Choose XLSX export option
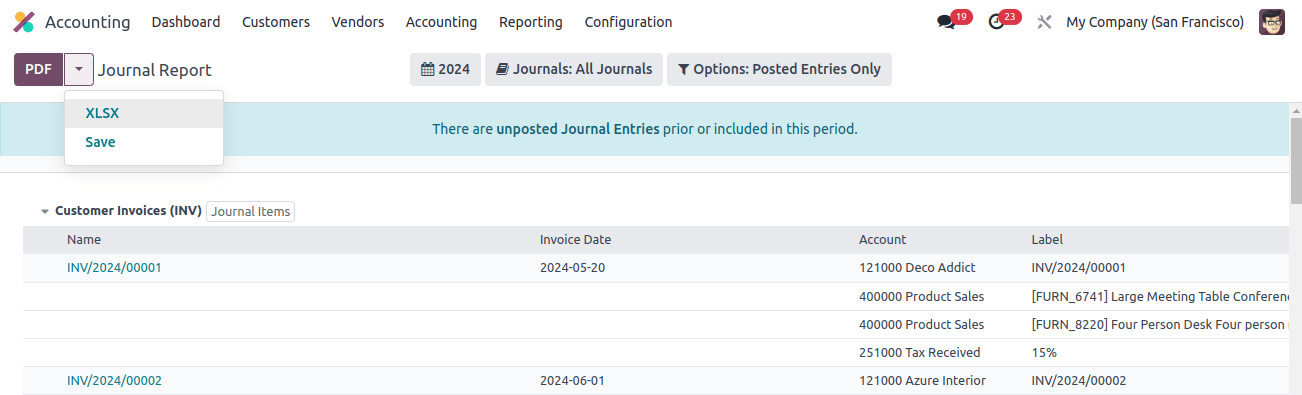Screen dimensions: 1302x395 (x=144, y=113)
